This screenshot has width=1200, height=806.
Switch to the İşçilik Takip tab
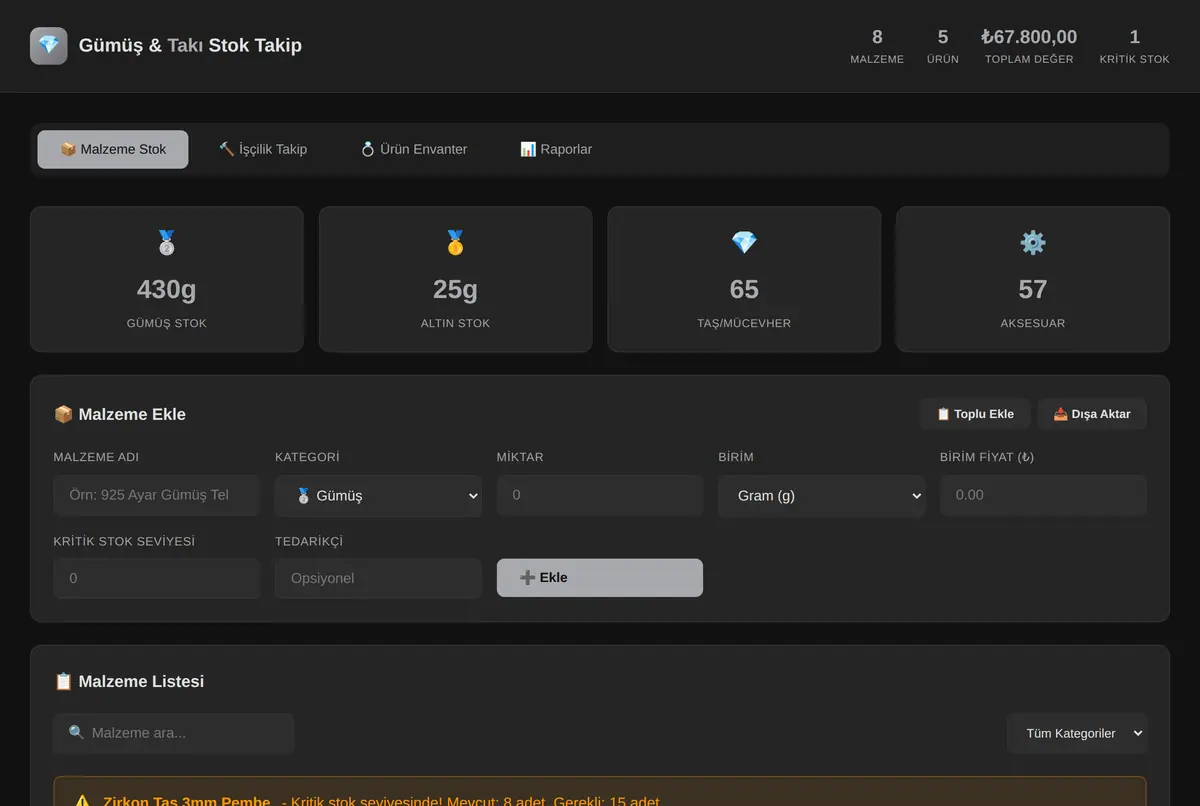[x=263, y=149]
